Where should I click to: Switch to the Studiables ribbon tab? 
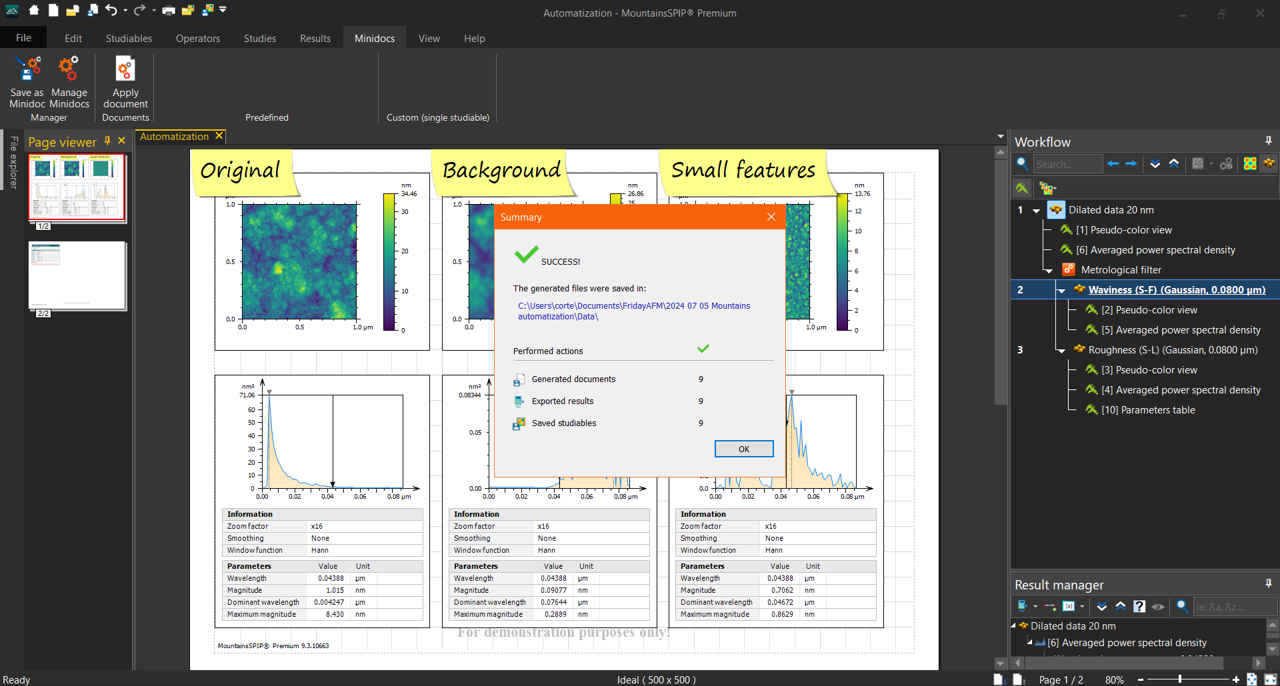click(x=129, y=38)
